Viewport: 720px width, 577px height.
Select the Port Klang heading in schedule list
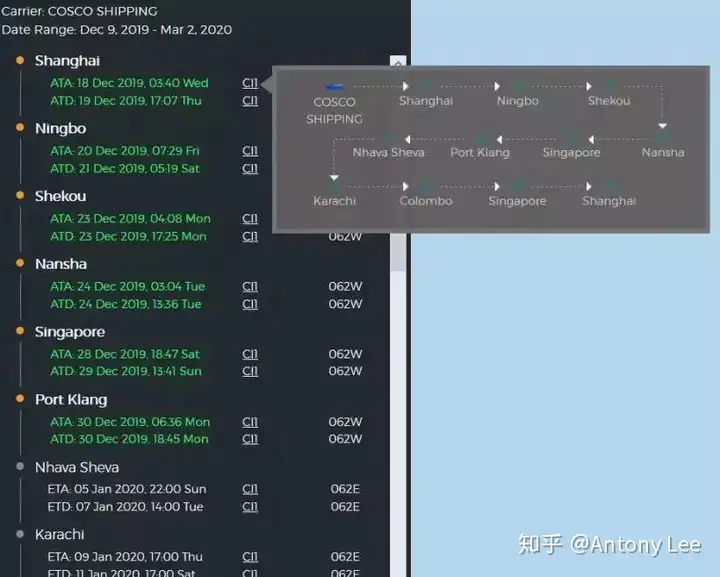coord(71,400)
